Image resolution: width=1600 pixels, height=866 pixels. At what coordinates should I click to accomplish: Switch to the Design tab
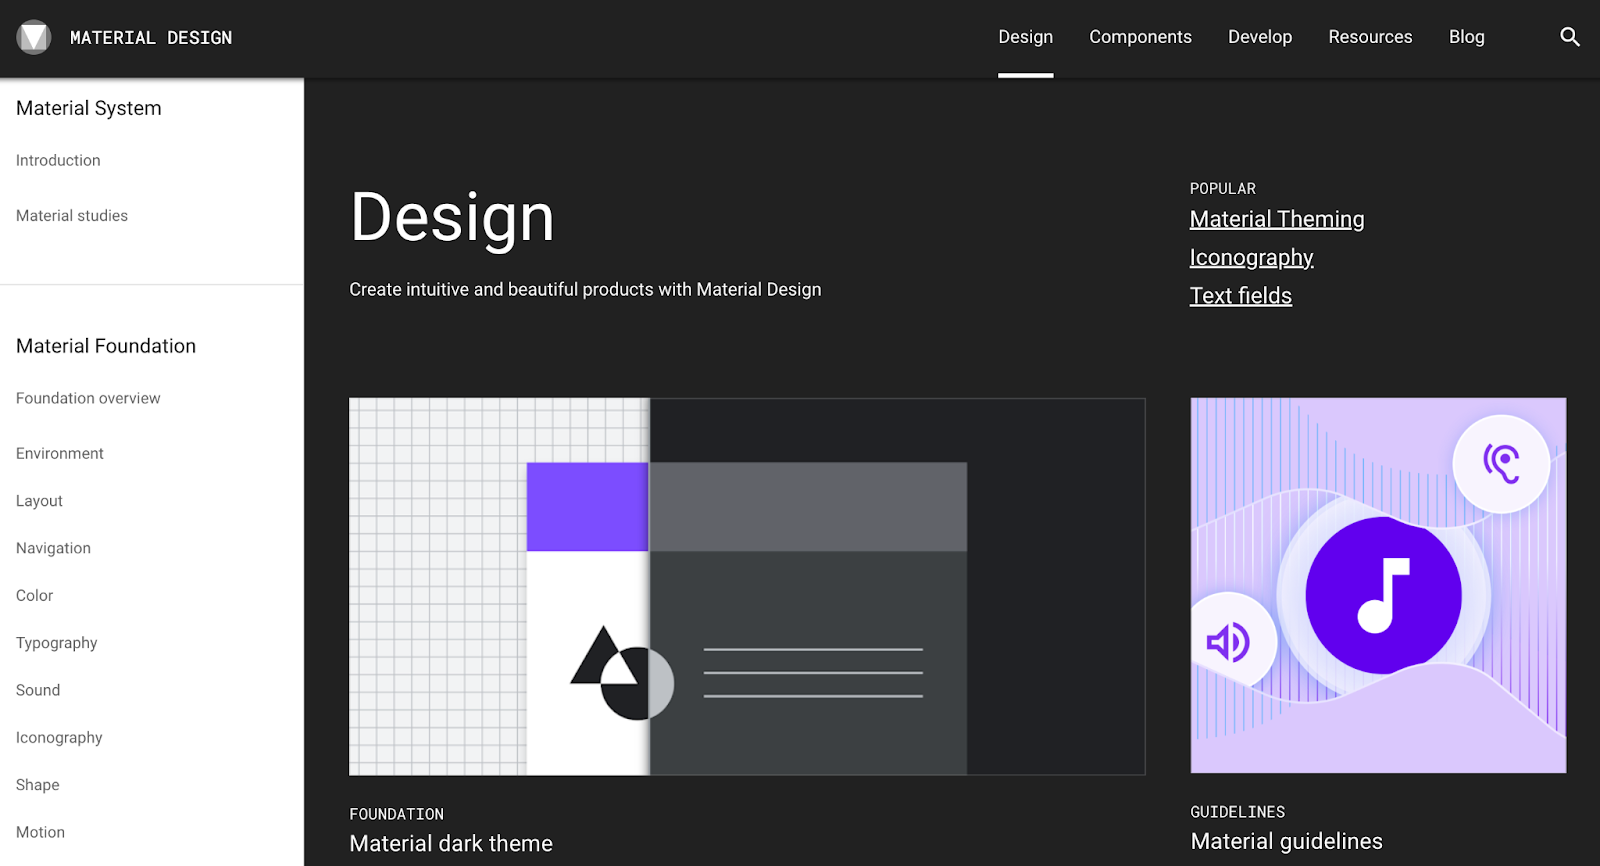[1025, 37]
